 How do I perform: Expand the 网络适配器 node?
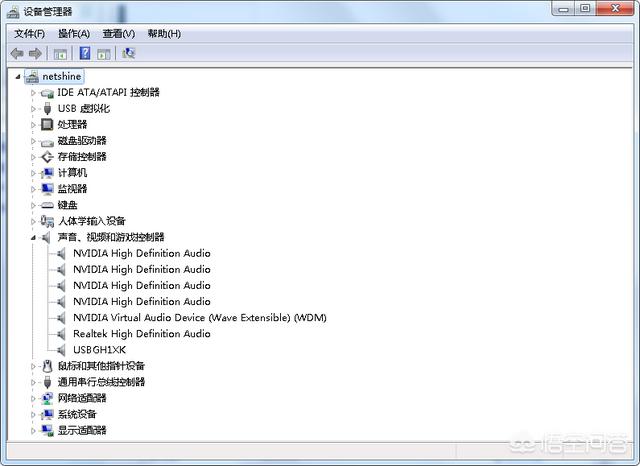point(33,398)
